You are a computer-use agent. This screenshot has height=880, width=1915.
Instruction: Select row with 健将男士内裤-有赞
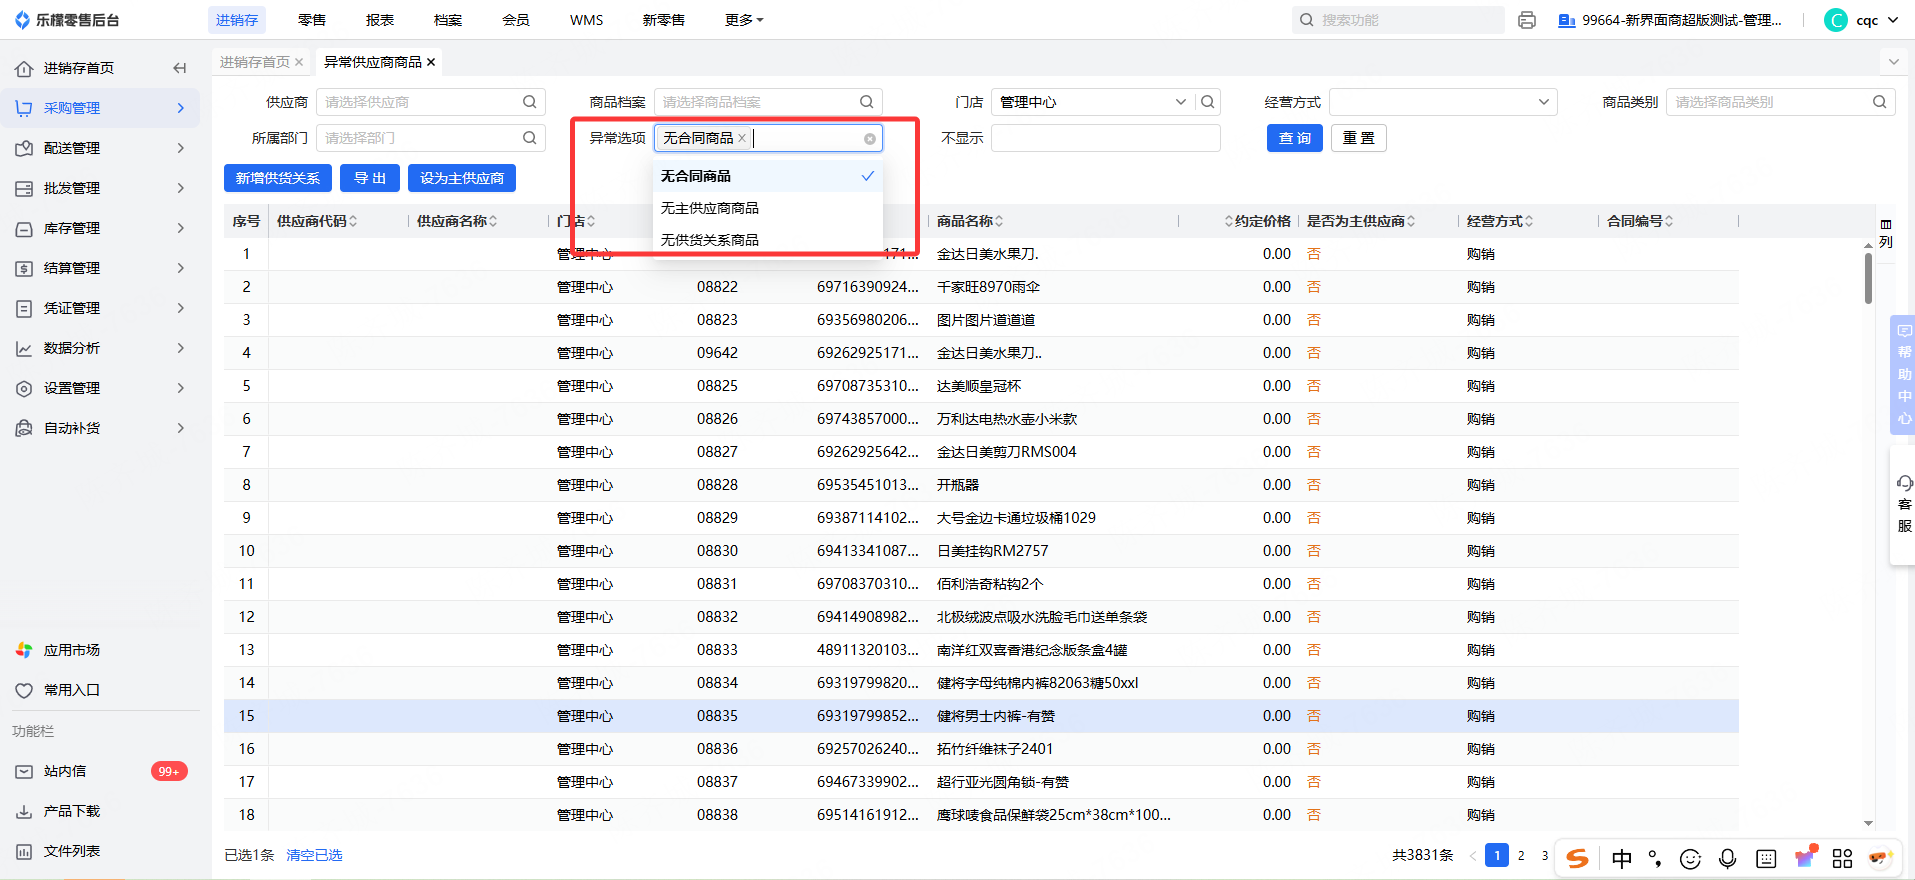pos(981,716)
